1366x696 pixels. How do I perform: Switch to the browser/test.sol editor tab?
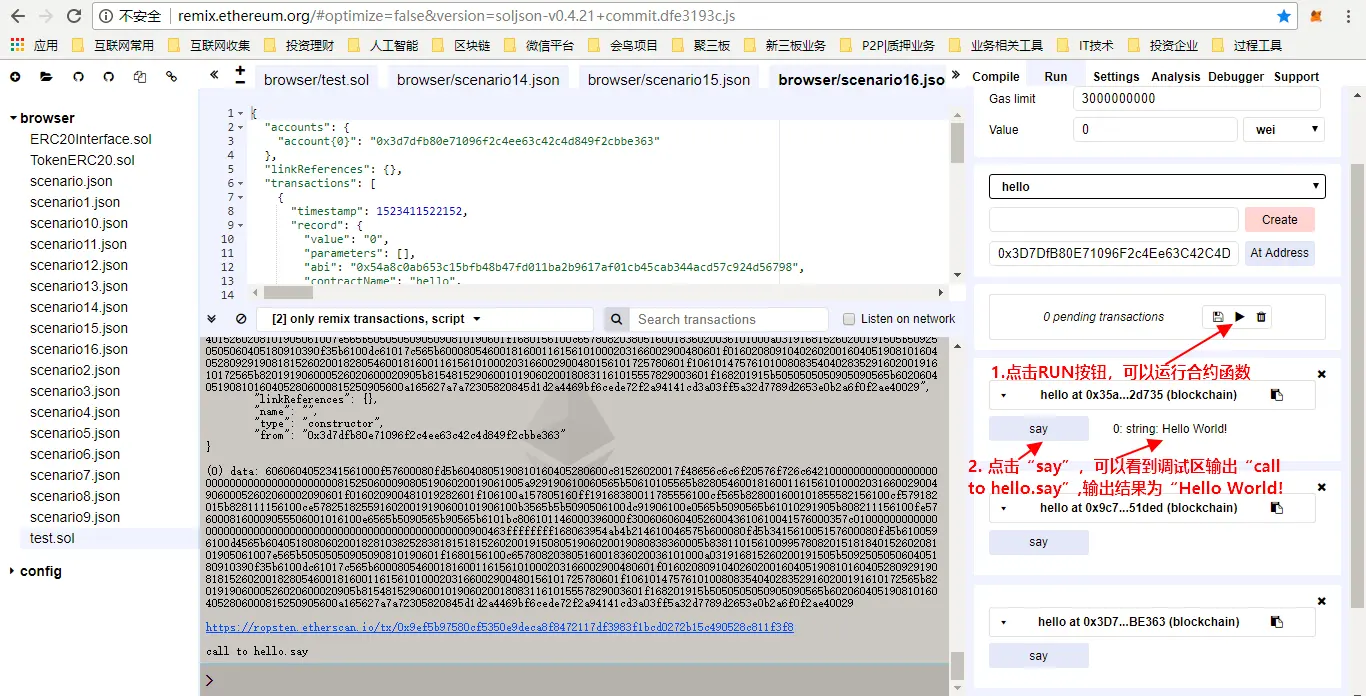click(x=316, y=80)
